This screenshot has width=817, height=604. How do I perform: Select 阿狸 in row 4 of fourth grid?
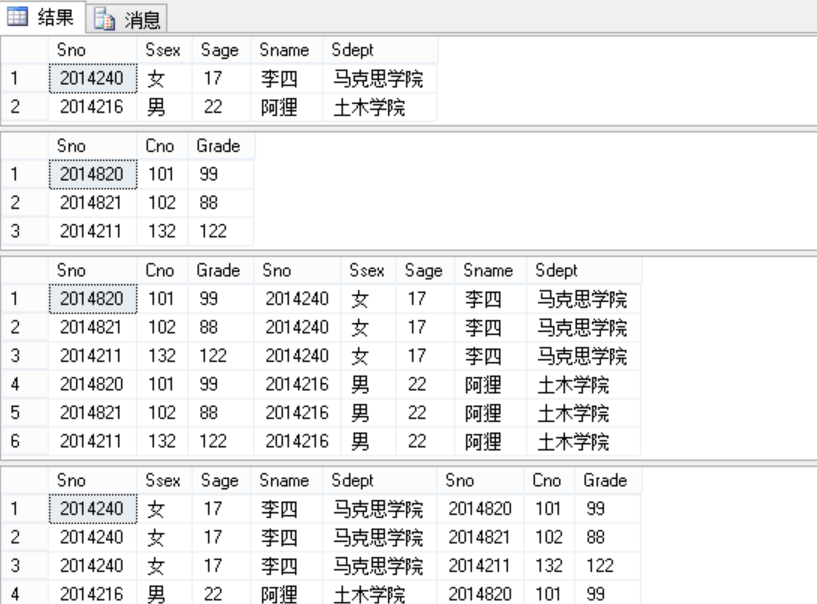pos(287,594)
